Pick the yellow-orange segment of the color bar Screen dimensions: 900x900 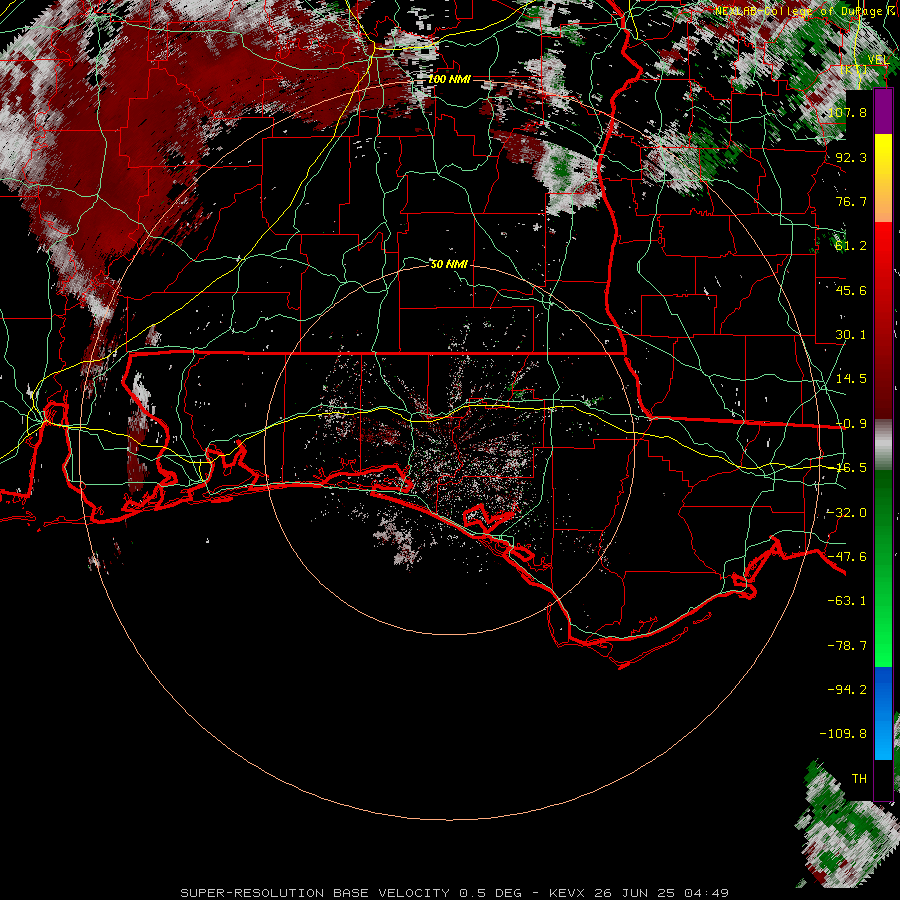(x=883, y=178)
